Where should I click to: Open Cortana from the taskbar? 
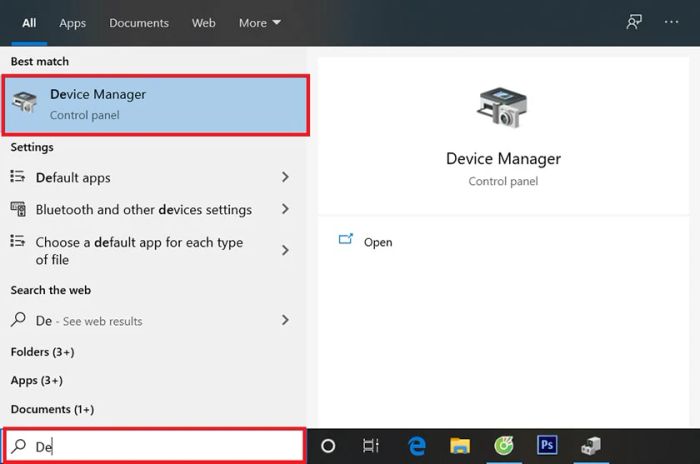pyautogui.click(x=328, y=446)
